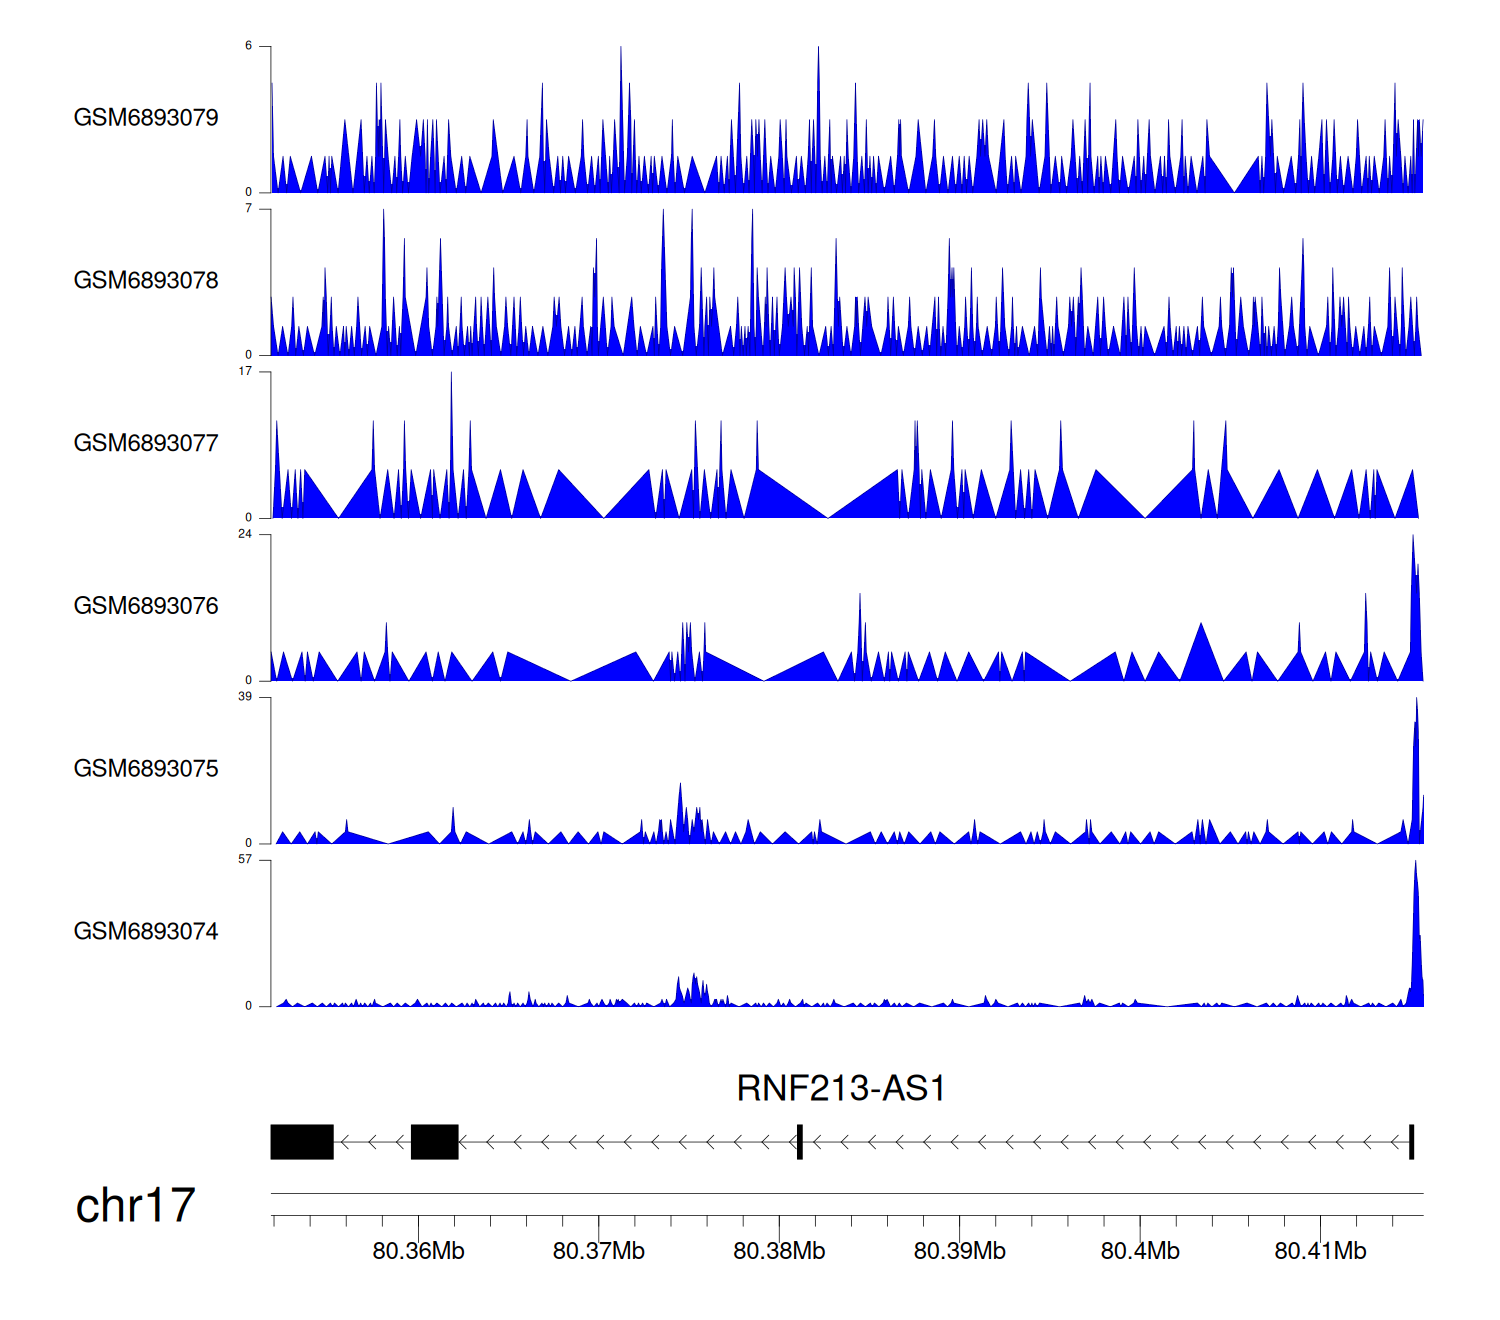
Task: Select the 80.39Mb coordinate label
Action: click(959, 1251)
